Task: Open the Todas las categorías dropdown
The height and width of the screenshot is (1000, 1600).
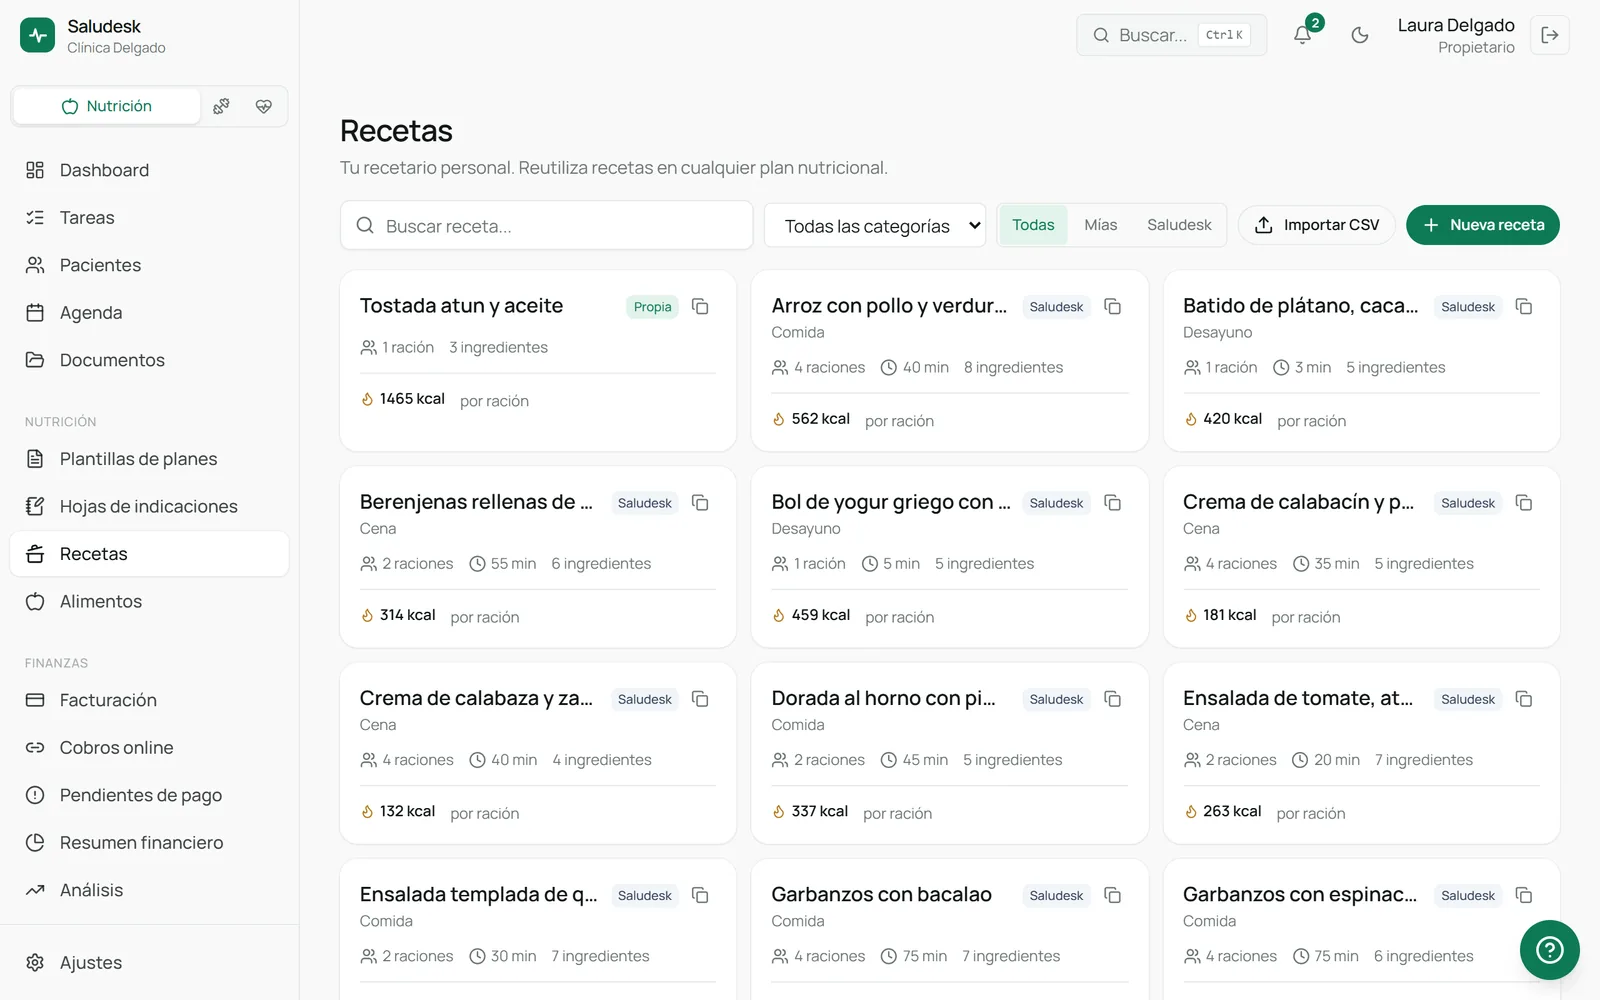Action: [875, 226]
